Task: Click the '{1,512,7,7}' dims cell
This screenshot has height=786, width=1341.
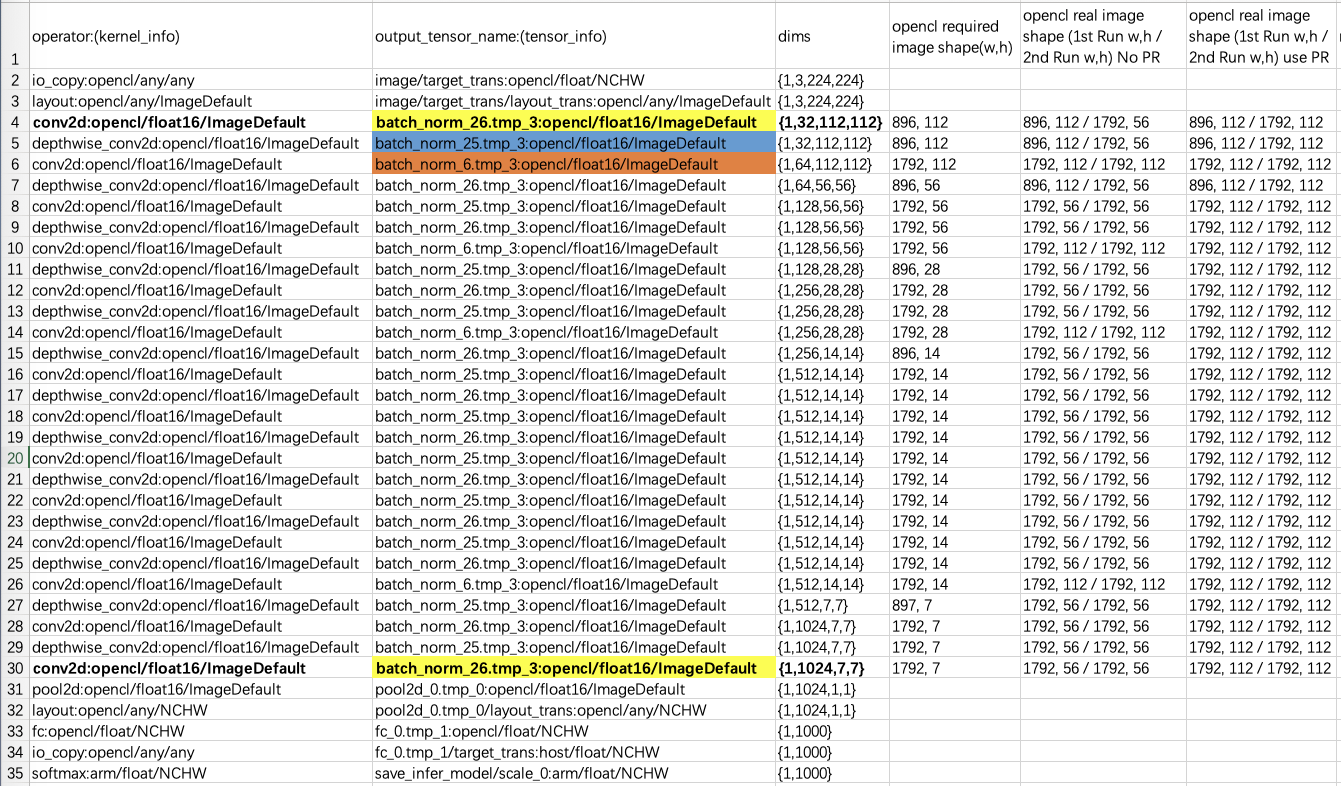Action: pyautogui.click(x=832, y=605)
